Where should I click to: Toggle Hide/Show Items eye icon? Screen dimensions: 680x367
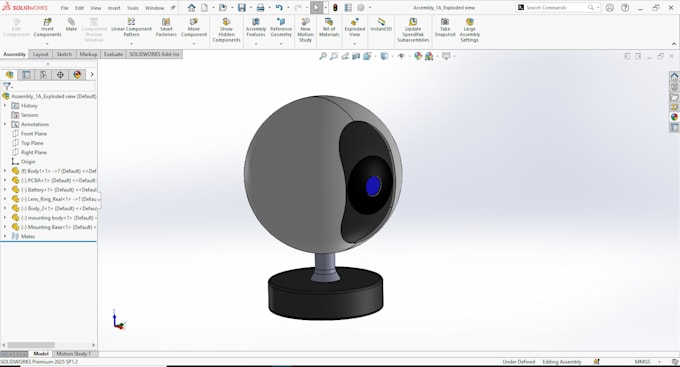coord(401,56)
